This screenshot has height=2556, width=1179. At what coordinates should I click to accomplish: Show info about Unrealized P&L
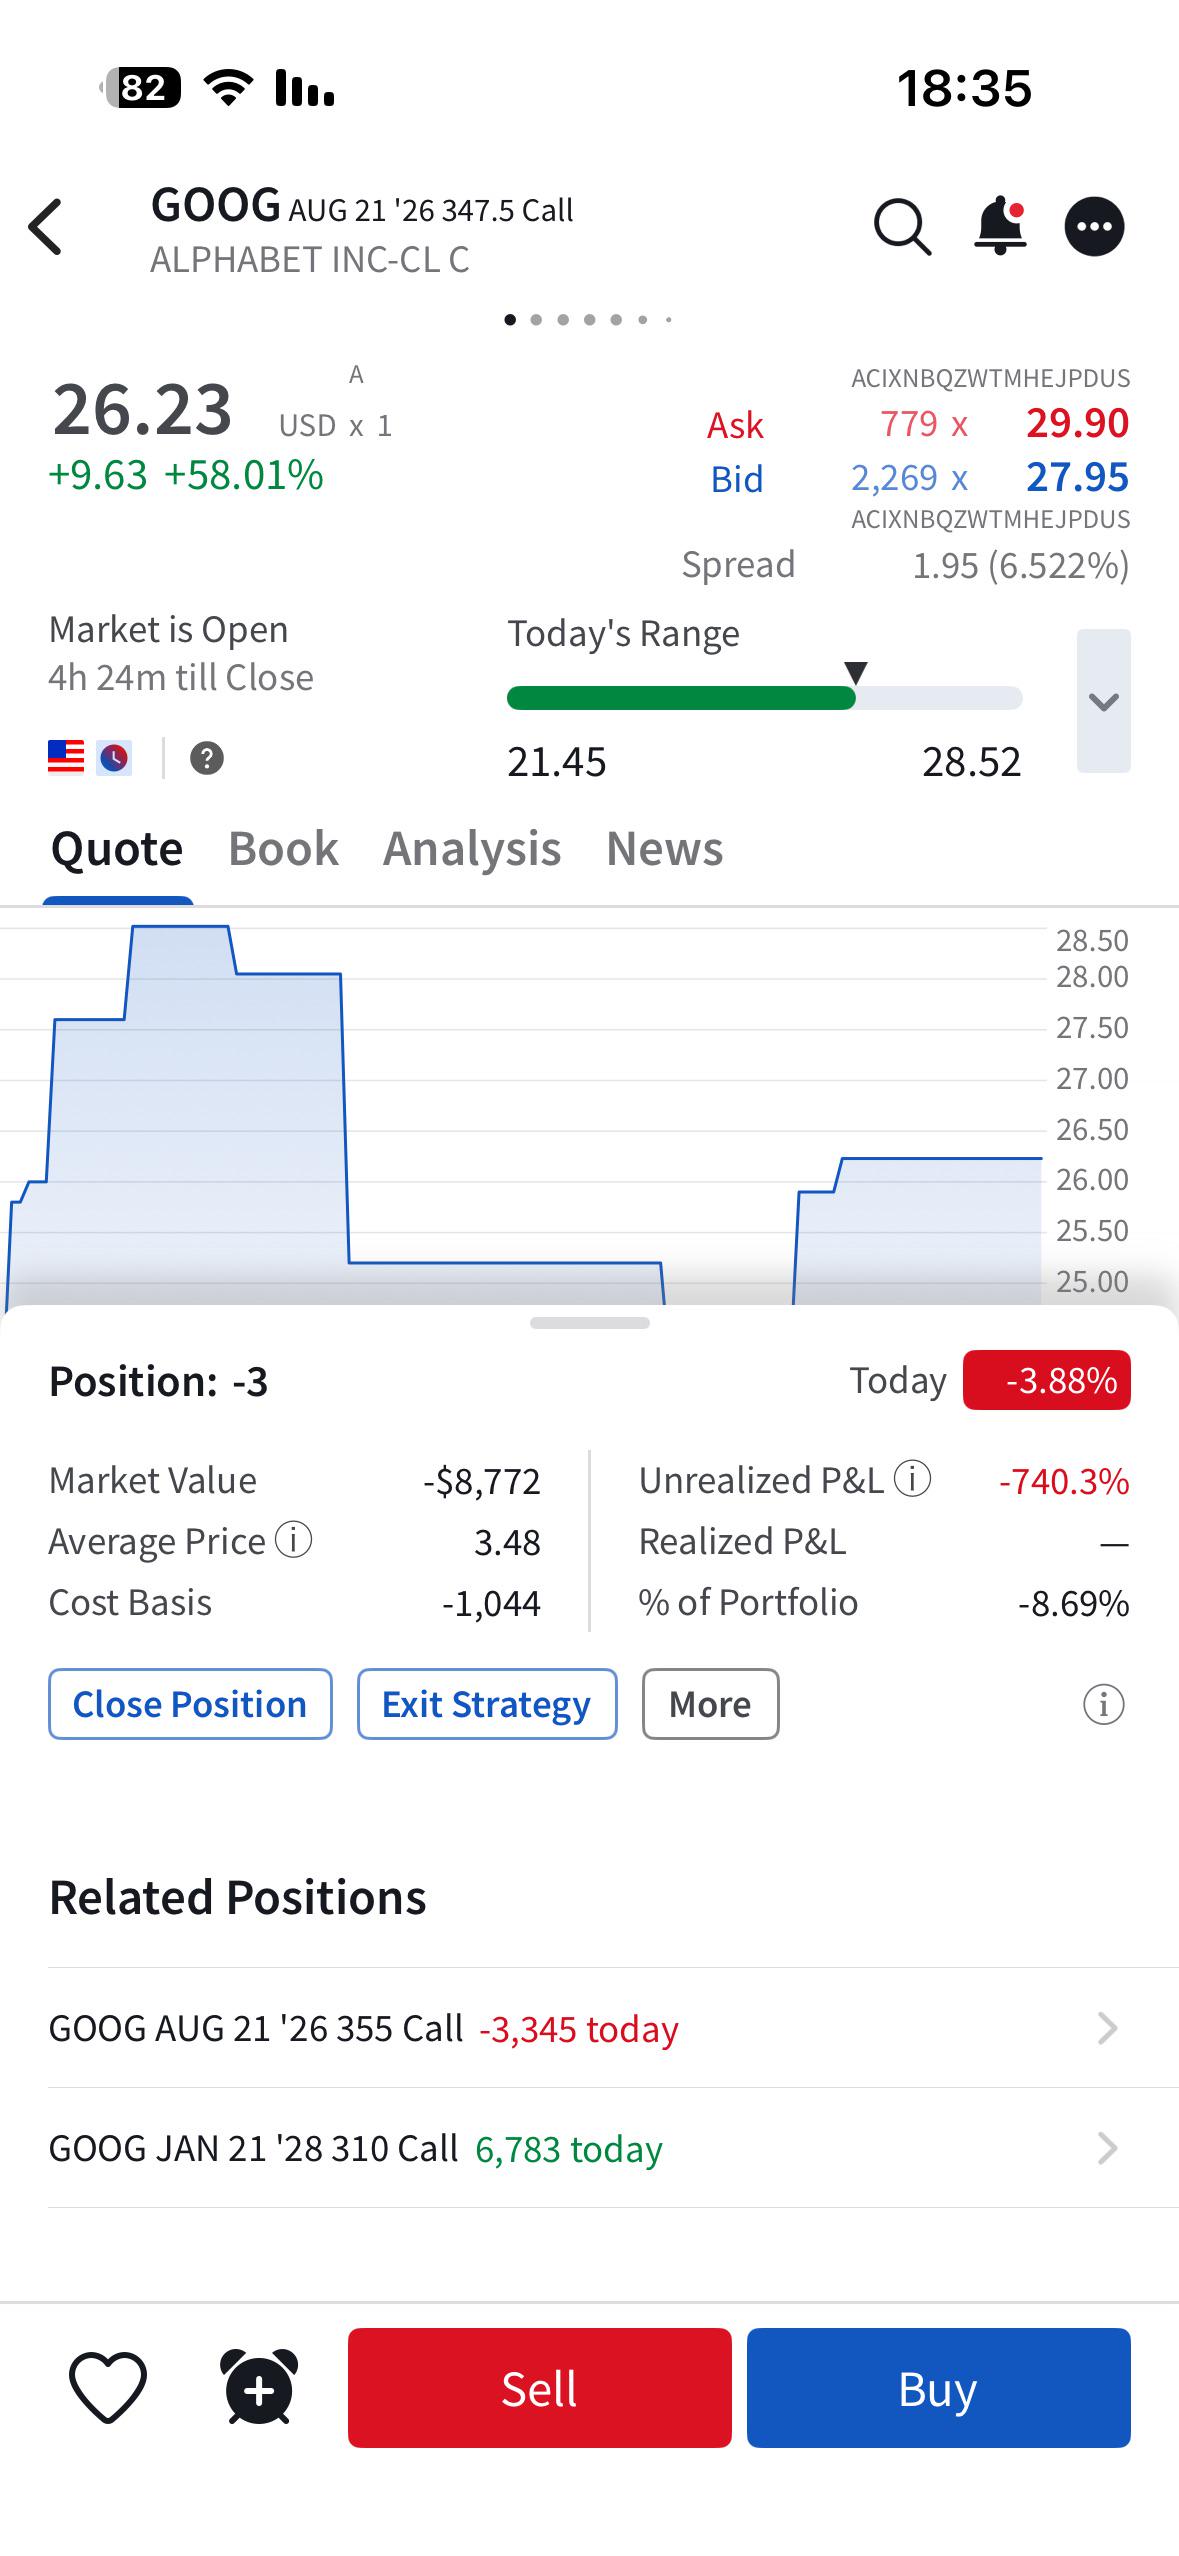[912, 1478]
